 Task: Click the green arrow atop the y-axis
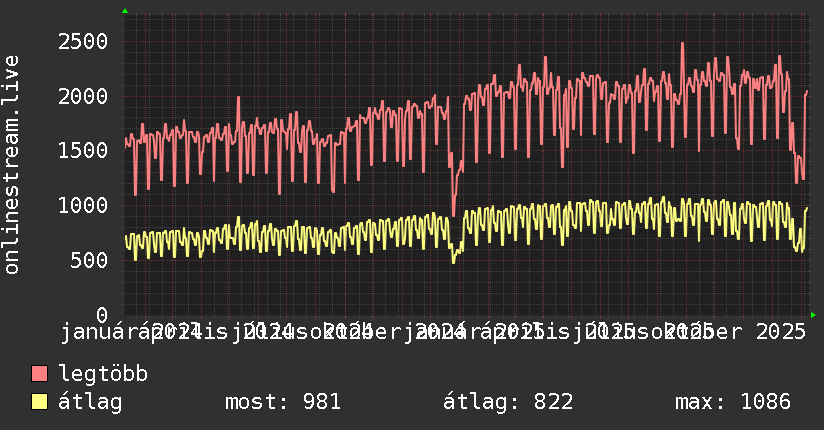point(125,11)
